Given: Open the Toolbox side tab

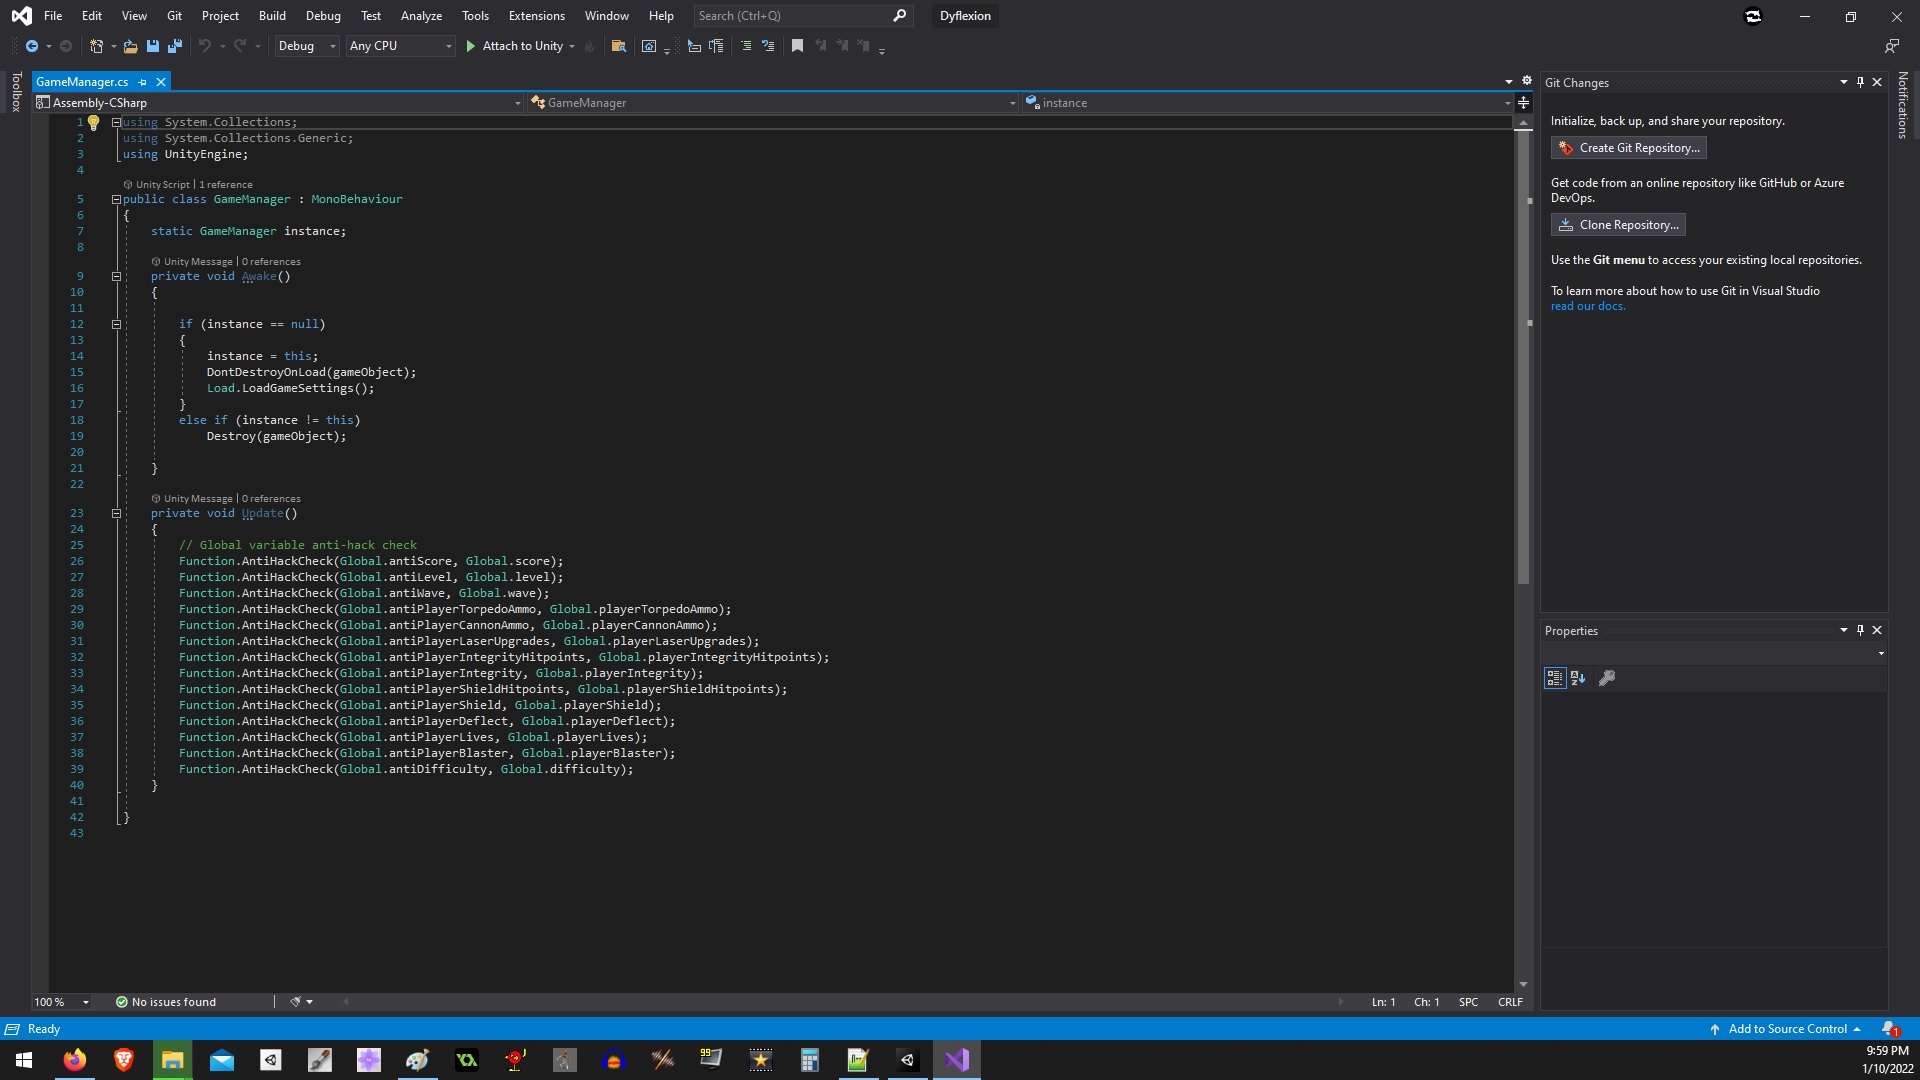Looking at the screenshot, I should pos(15,92).
